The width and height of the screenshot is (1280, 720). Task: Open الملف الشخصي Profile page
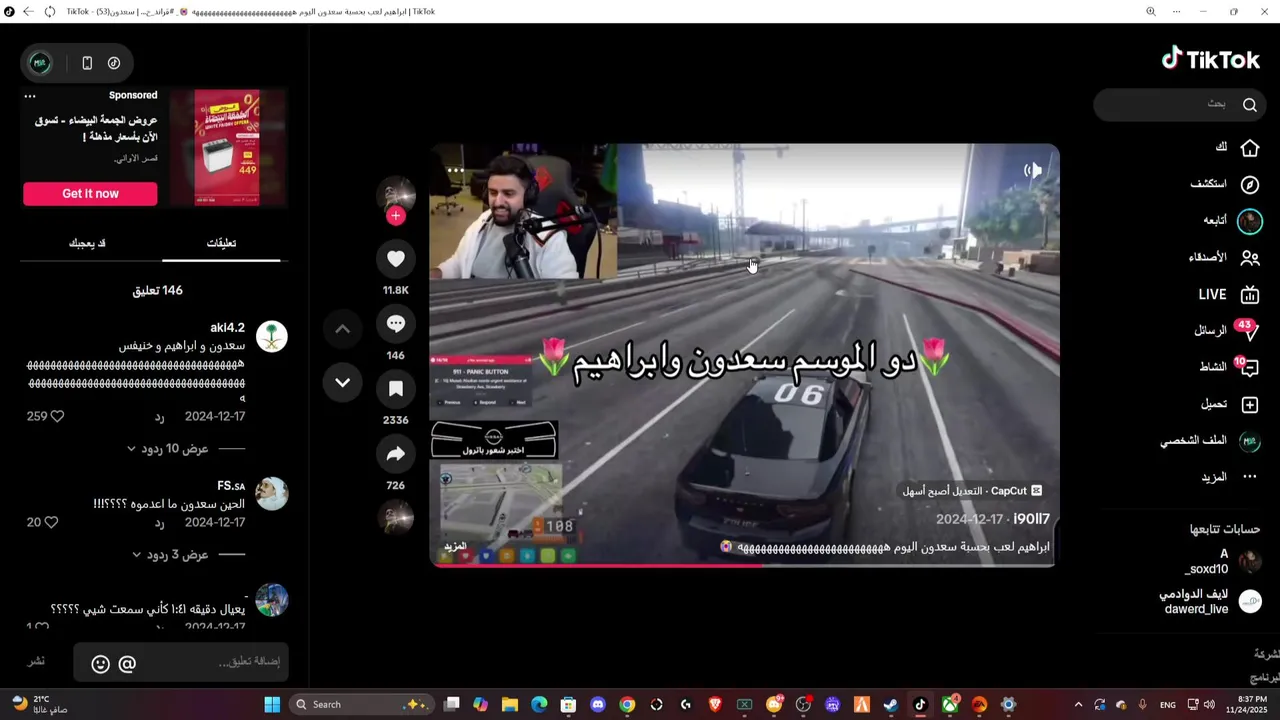coord(1209,441)
